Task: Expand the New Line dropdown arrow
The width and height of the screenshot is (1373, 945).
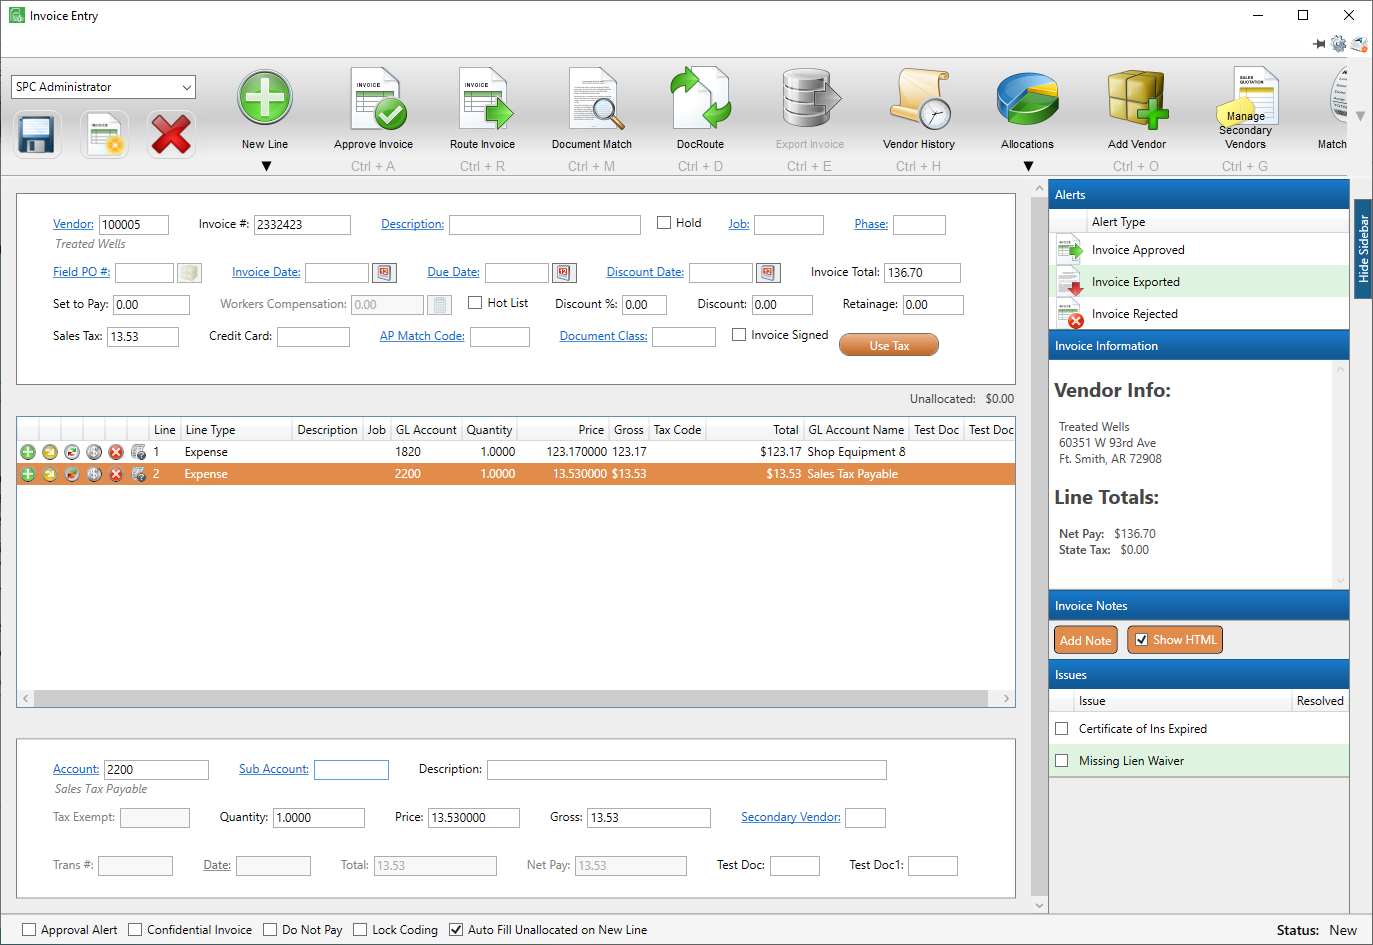Action: pos(266,167)
